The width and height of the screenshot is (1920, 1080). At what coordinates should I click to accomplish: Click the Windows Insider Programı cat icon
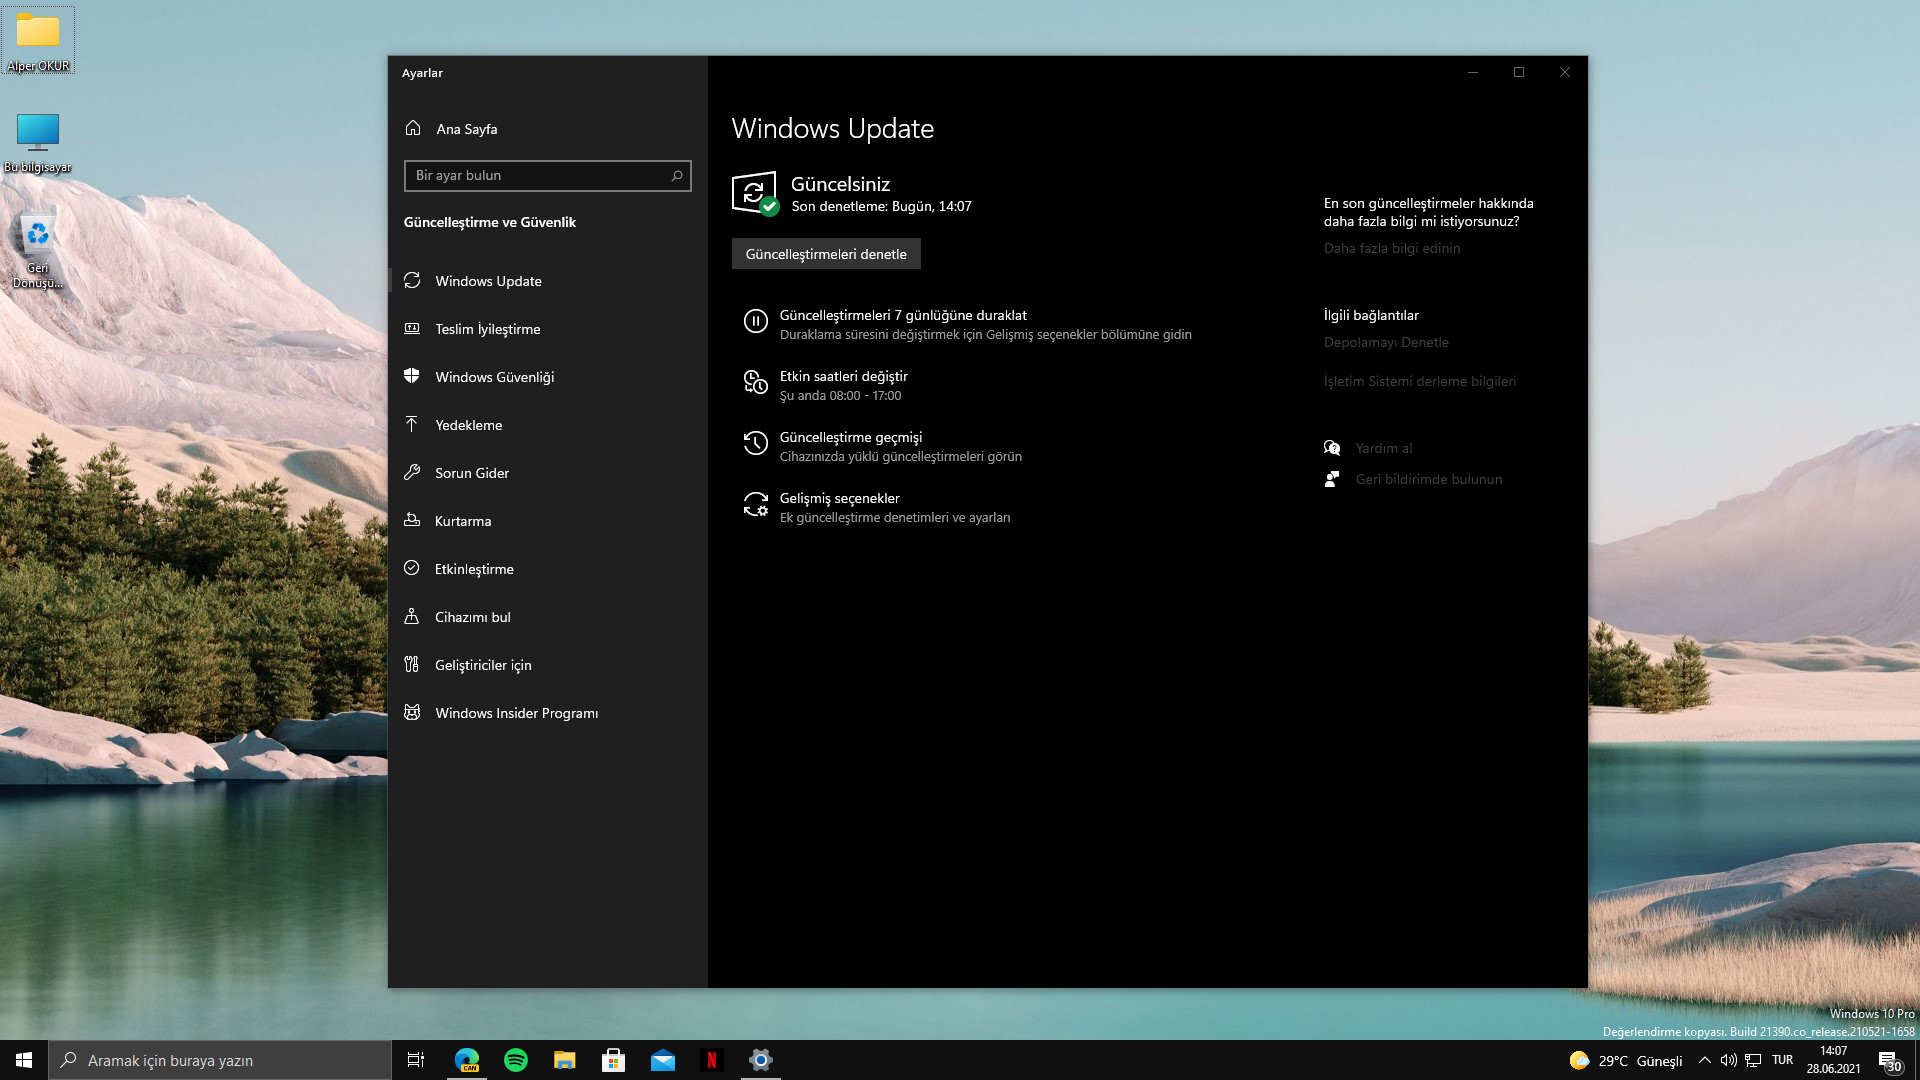[412, 713]
